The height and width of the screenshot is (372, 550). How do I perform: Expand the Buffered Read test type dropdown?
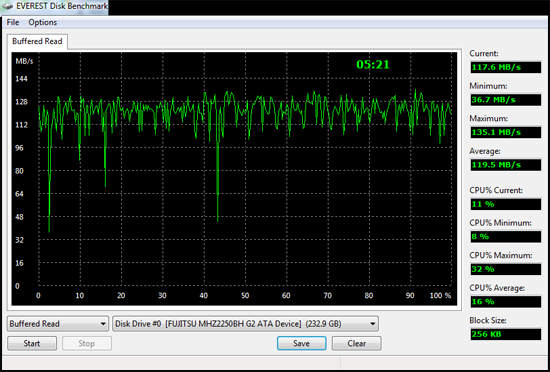(58, 324)
